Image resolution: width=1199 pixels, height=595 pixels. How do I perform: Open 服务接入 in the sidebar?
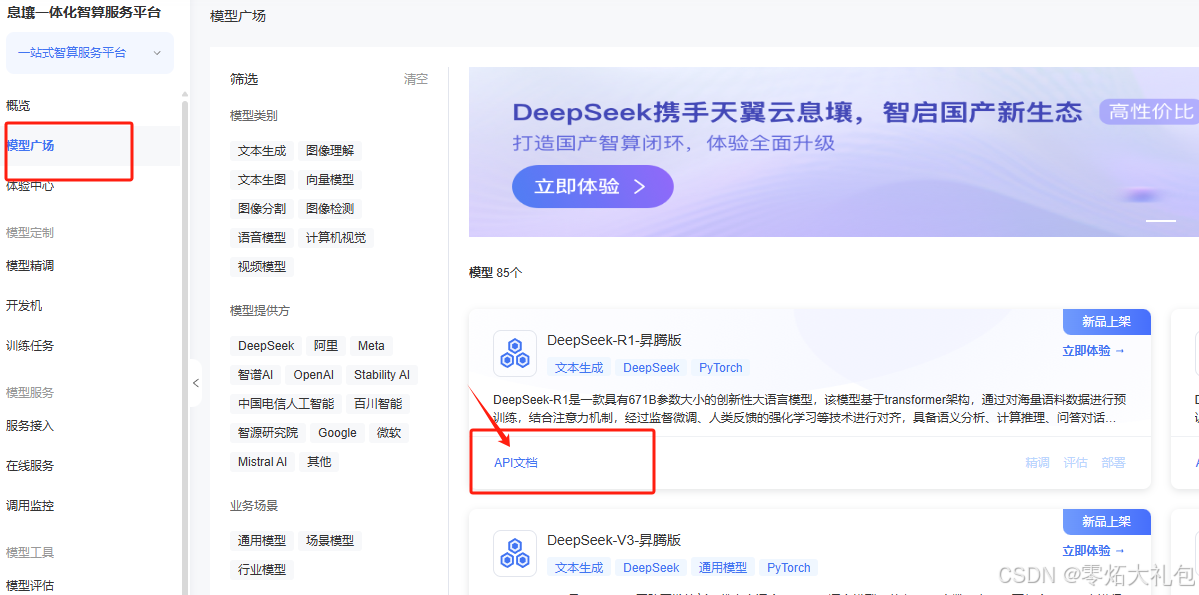click(31, 425)
